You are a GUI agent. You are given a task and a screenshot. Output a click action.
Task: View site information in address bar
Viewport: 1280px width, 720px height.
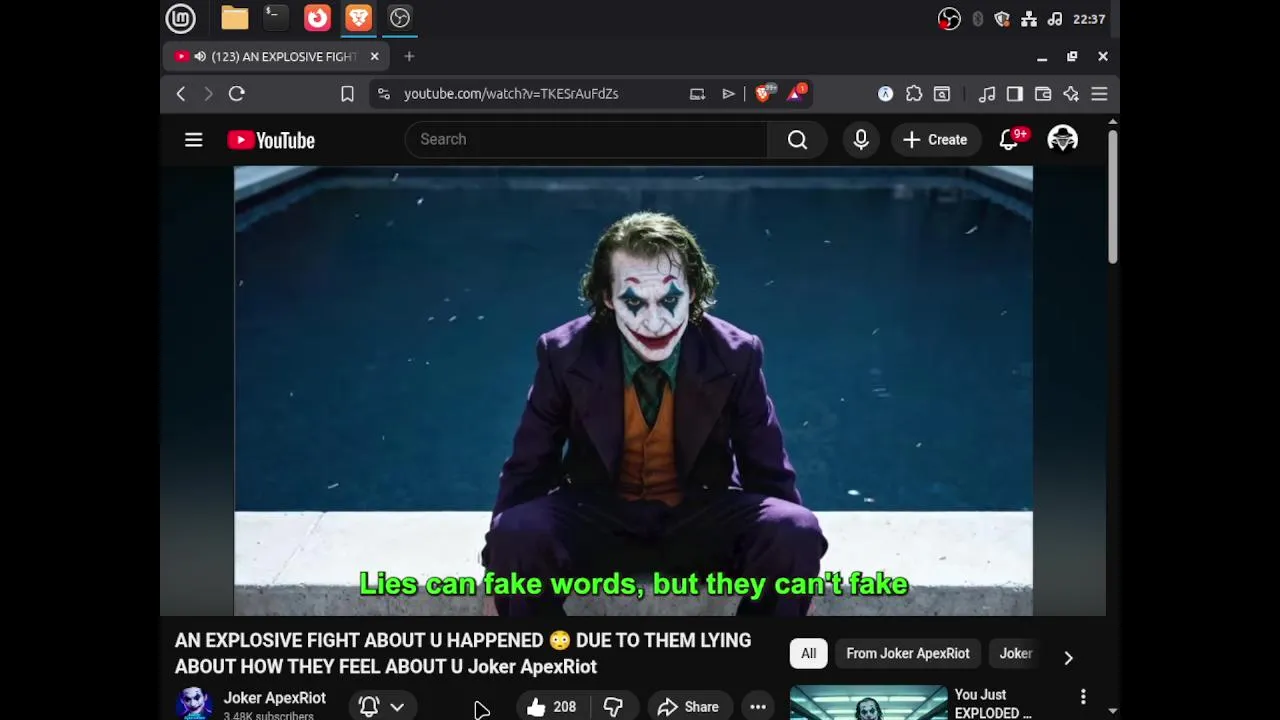383,94
